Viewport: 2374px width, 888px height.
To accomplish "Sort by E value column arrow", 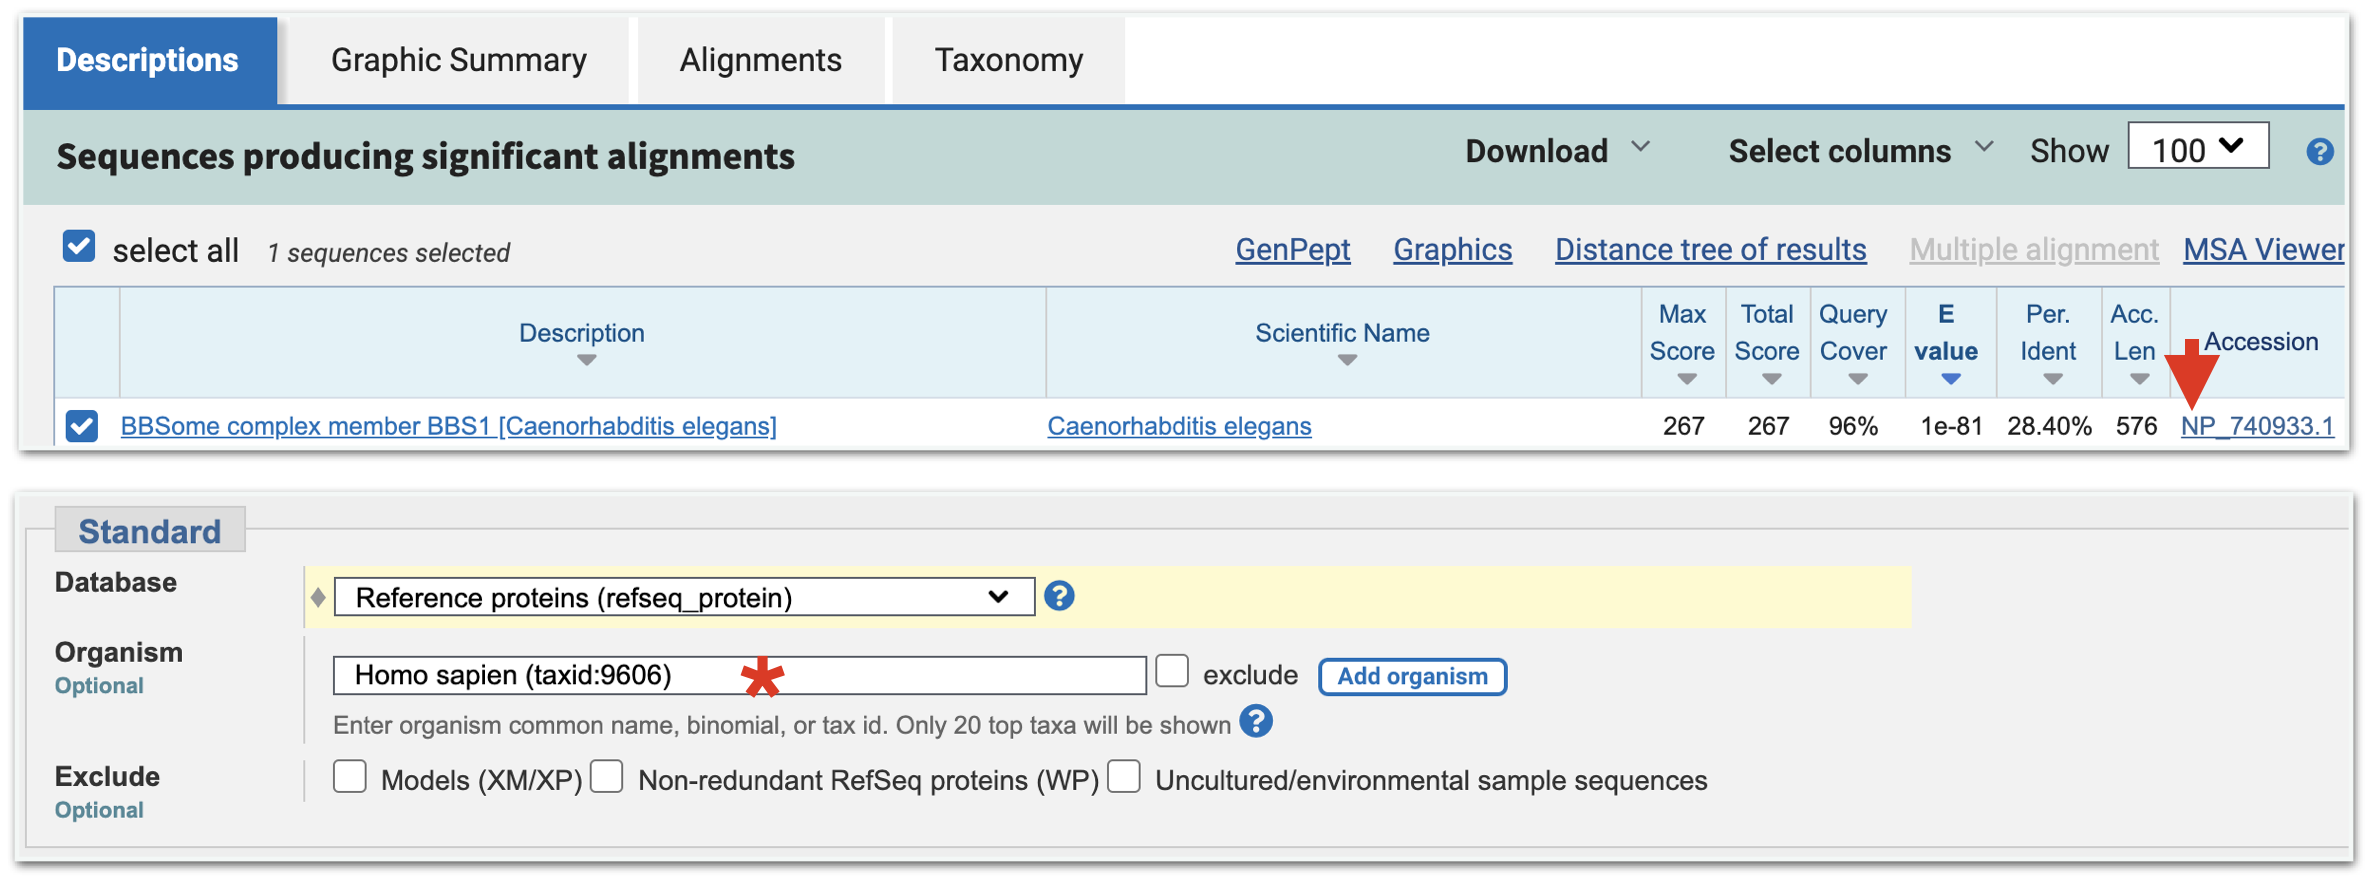I will click(x=1950, y=379).
